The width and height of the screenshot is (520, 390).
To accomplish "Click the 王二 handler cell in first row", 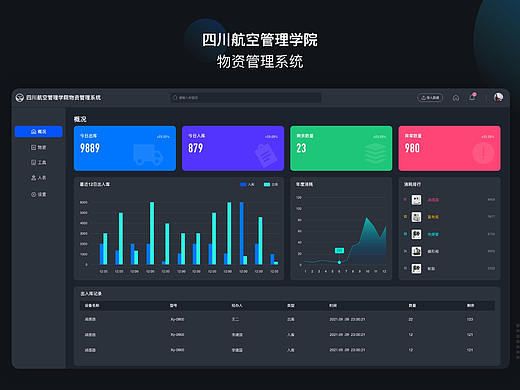I will coord(235,319).
